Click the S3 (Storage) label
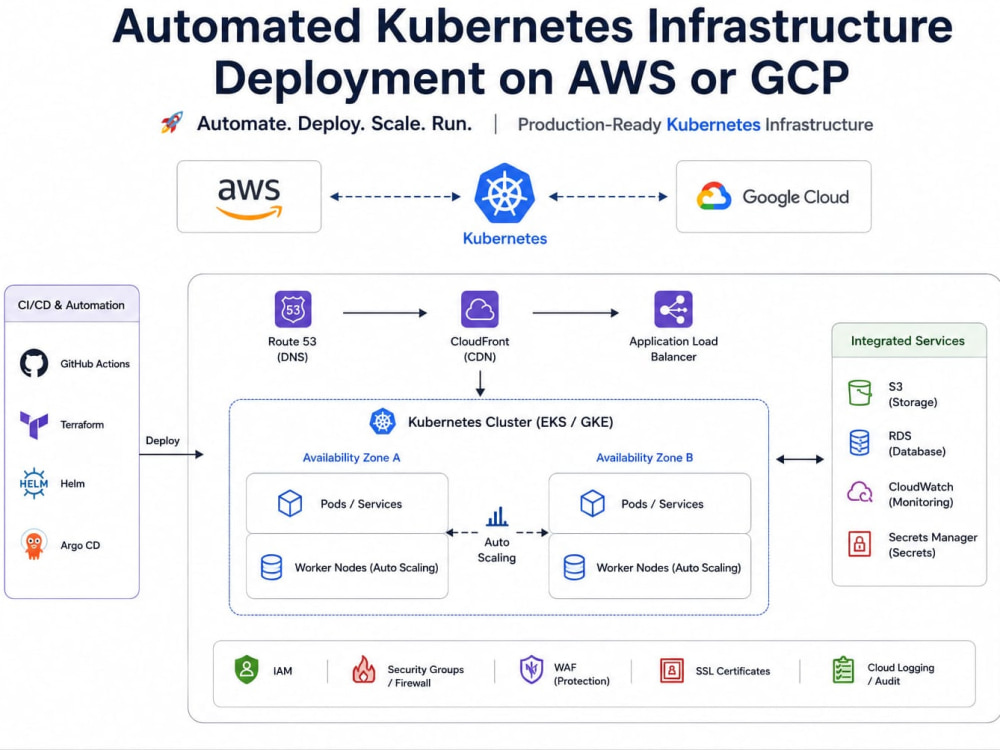Image resolution: width=1000 pixels, height=750 pixels. tap(913, 394)
